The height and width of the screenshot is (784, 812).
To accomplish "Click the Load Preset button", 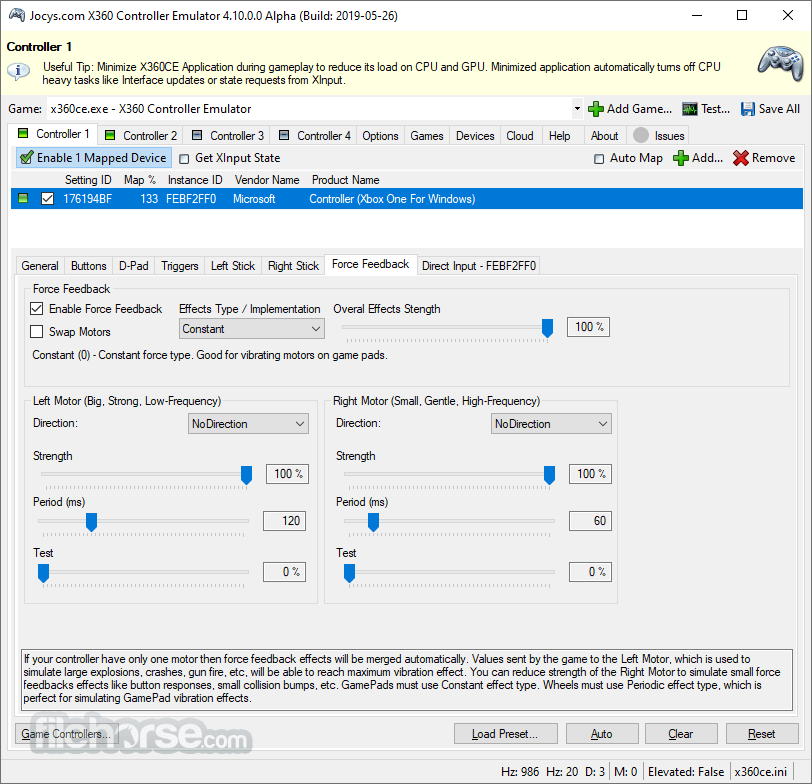I will click(505, 734).
